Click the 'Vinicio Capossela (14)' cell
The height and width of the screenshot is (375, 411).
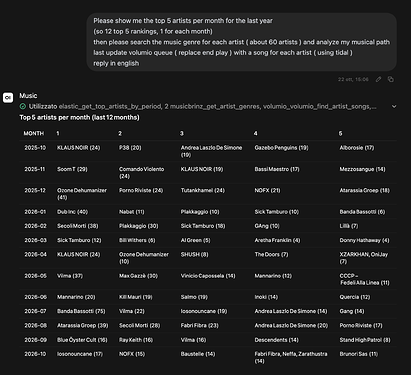pos(208,276)
